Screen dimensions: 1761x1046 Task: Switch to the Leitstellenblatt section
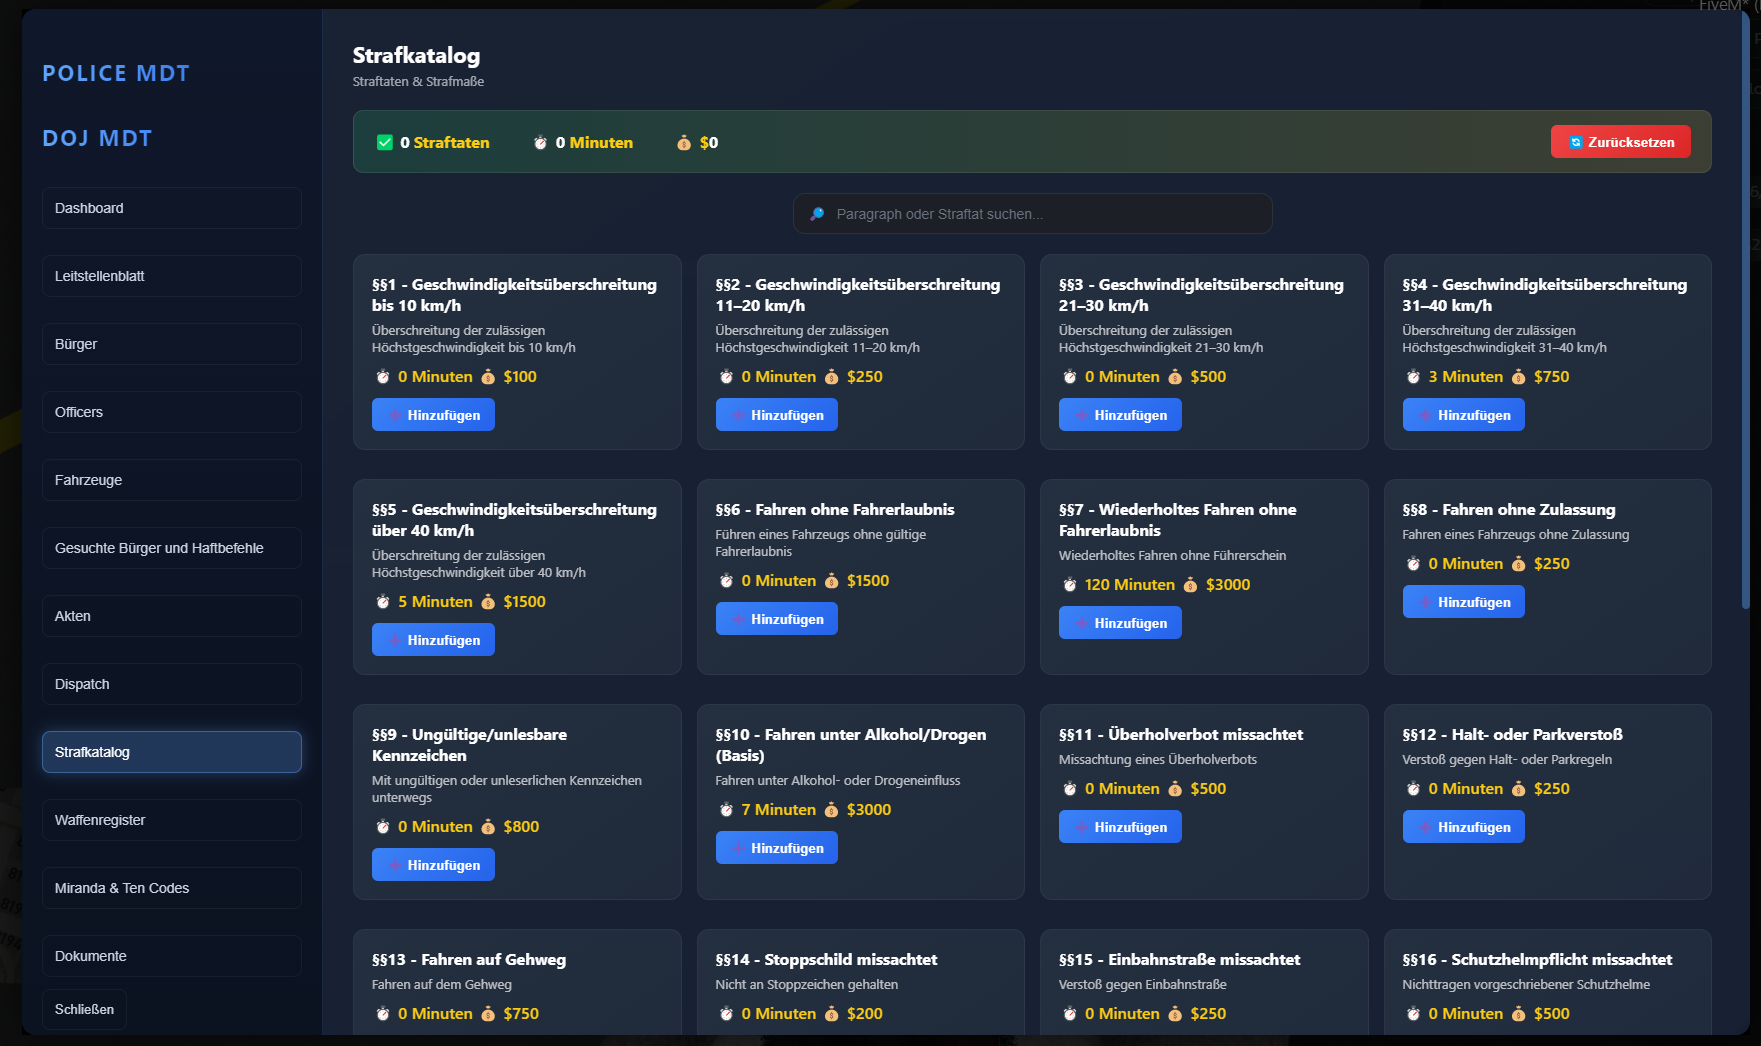point(171,276)
